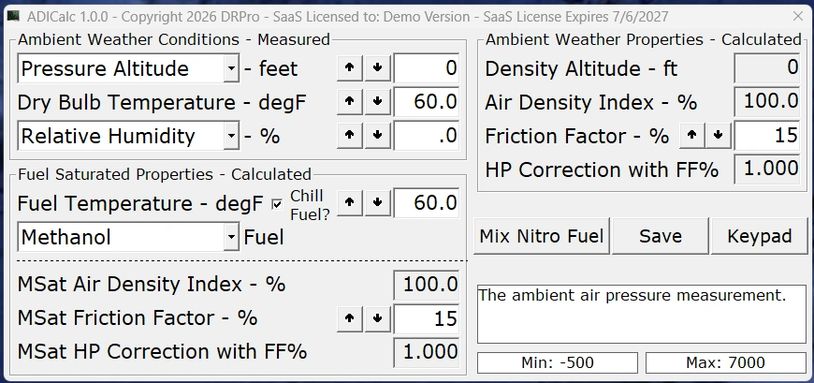Click the ambient Friction Factor value field
The height and width of the screenshot is (383, 814).
pyautogui.click(x=767, y=135)
